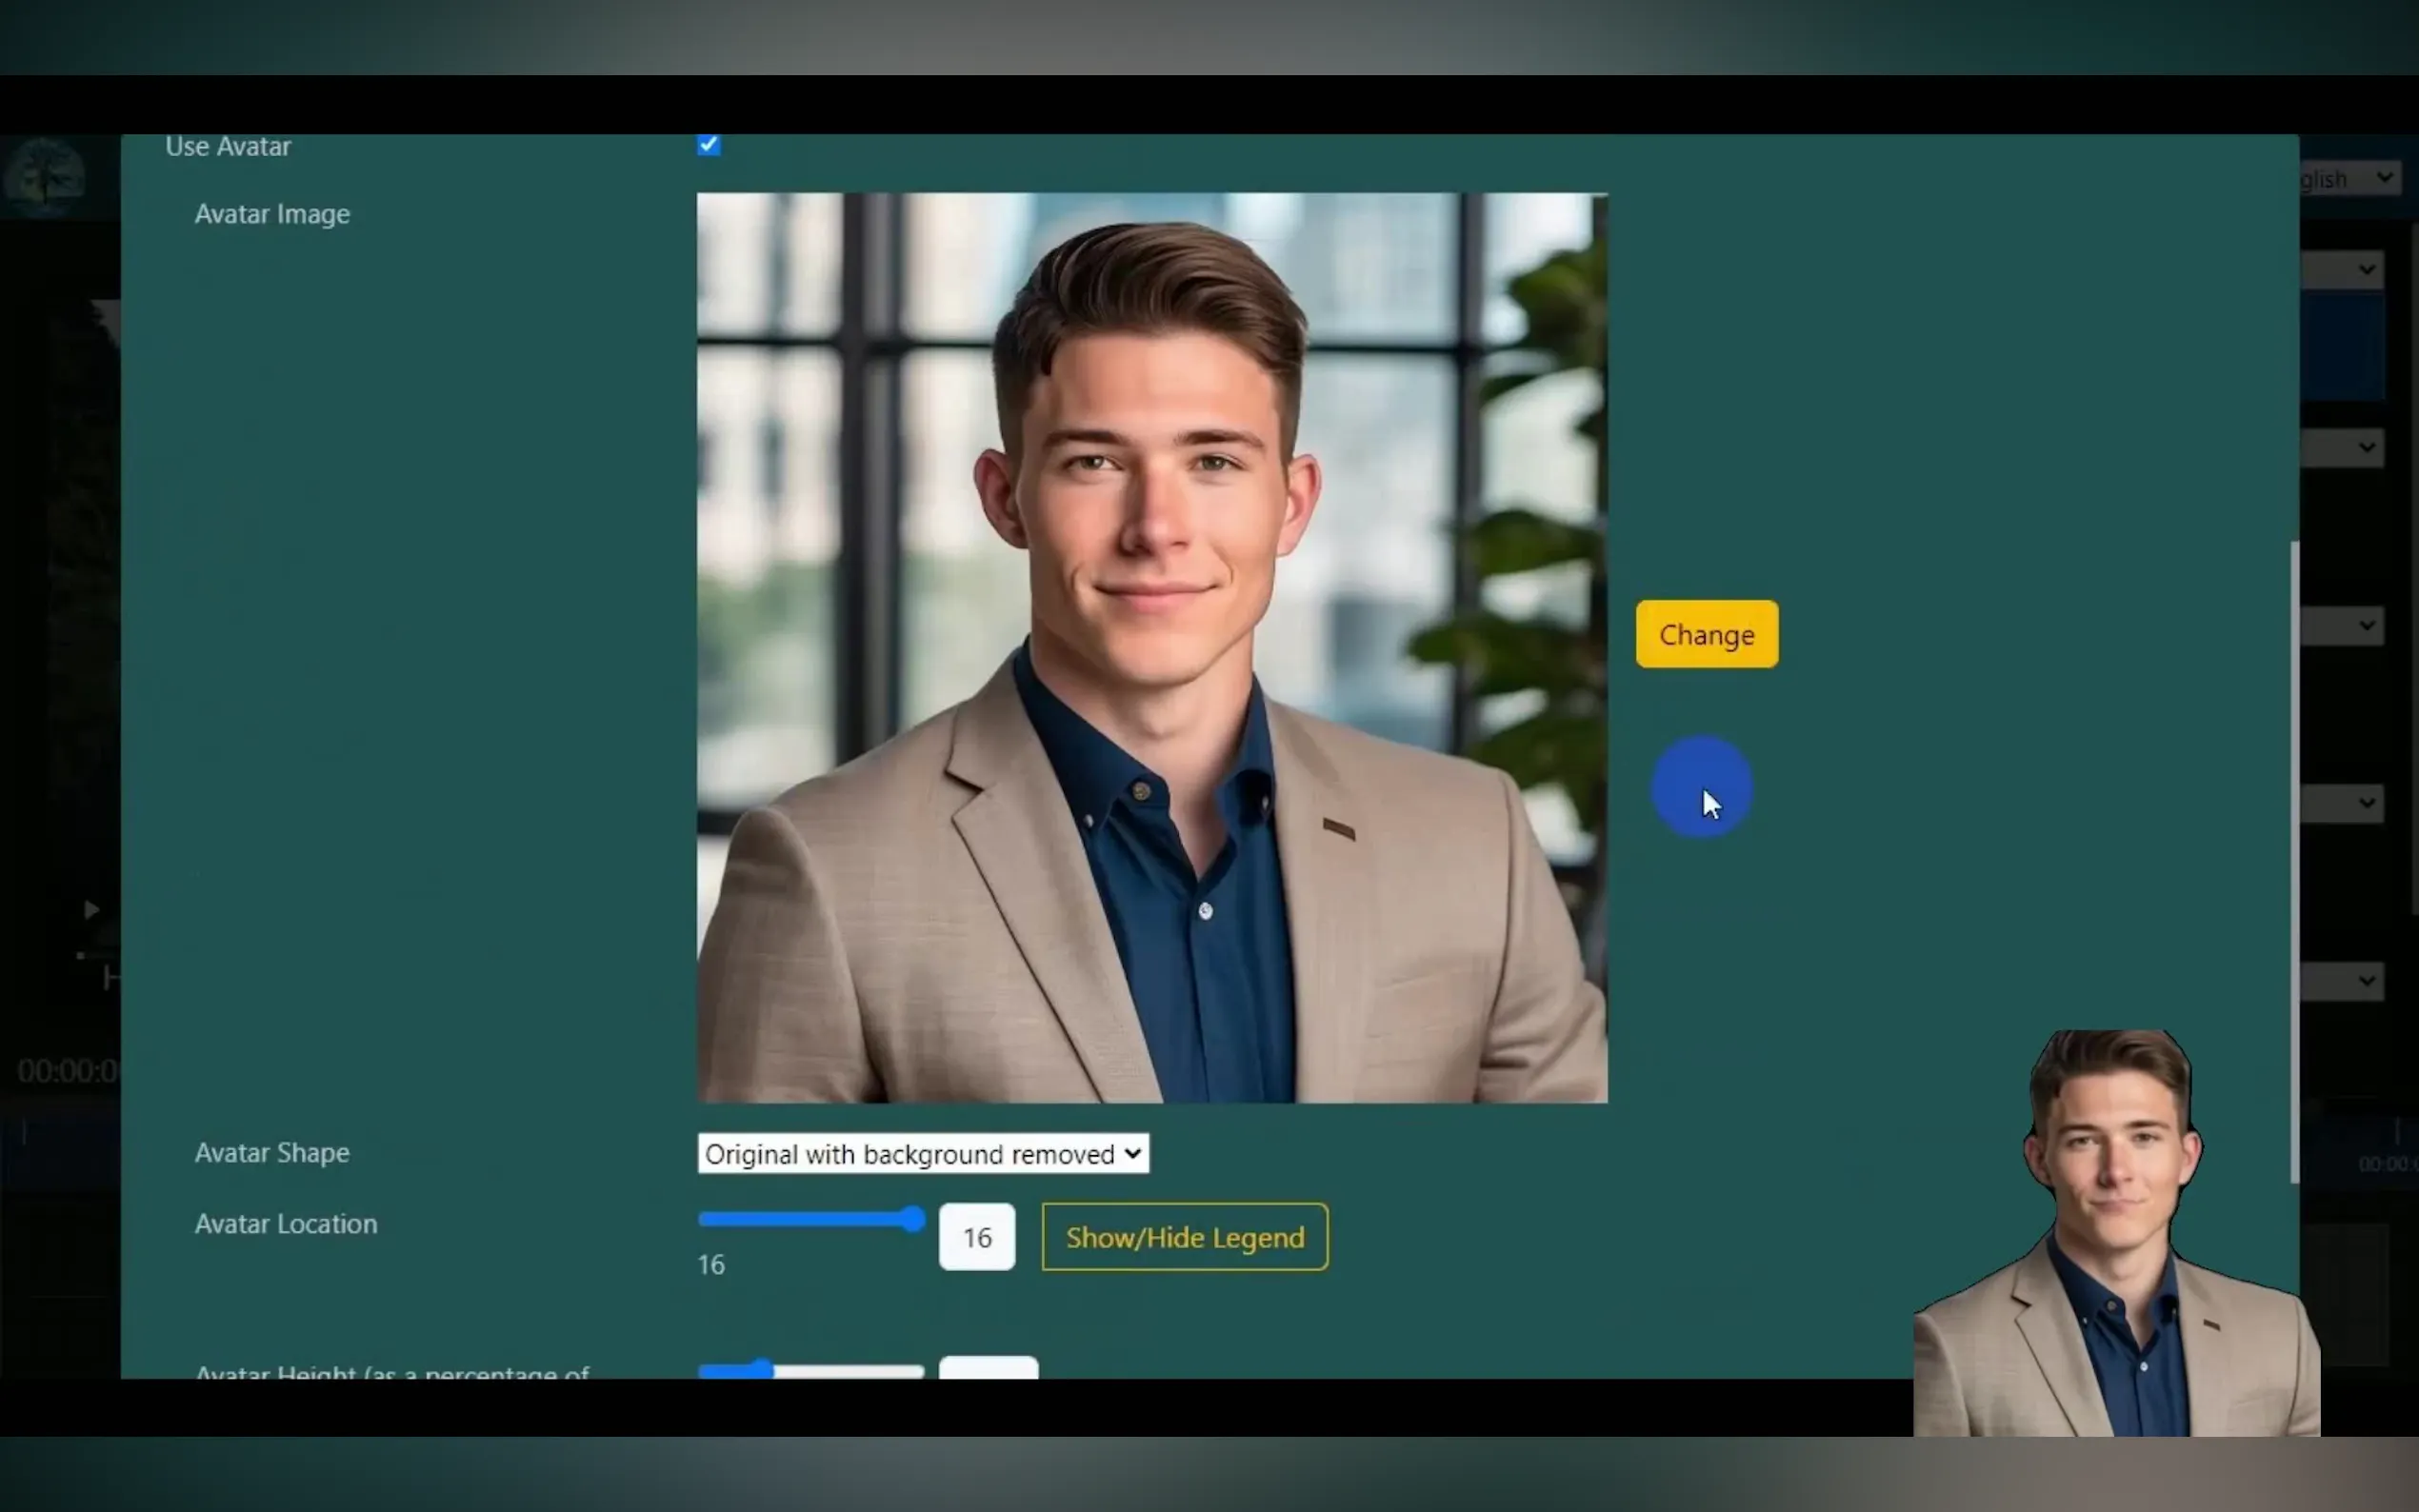Toggle the Show/Hide Legend button
Screen dimensions: 2419x1512
pyautogui.click(x=1184, y=1237)
